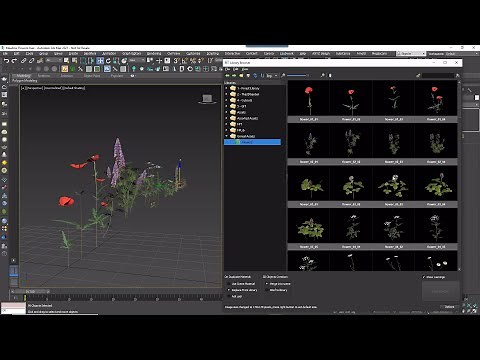Viewport: 480px width, 360px height.
Task: Select the green leafy plant thumbnail Flower_03_01
Action: 309,186
